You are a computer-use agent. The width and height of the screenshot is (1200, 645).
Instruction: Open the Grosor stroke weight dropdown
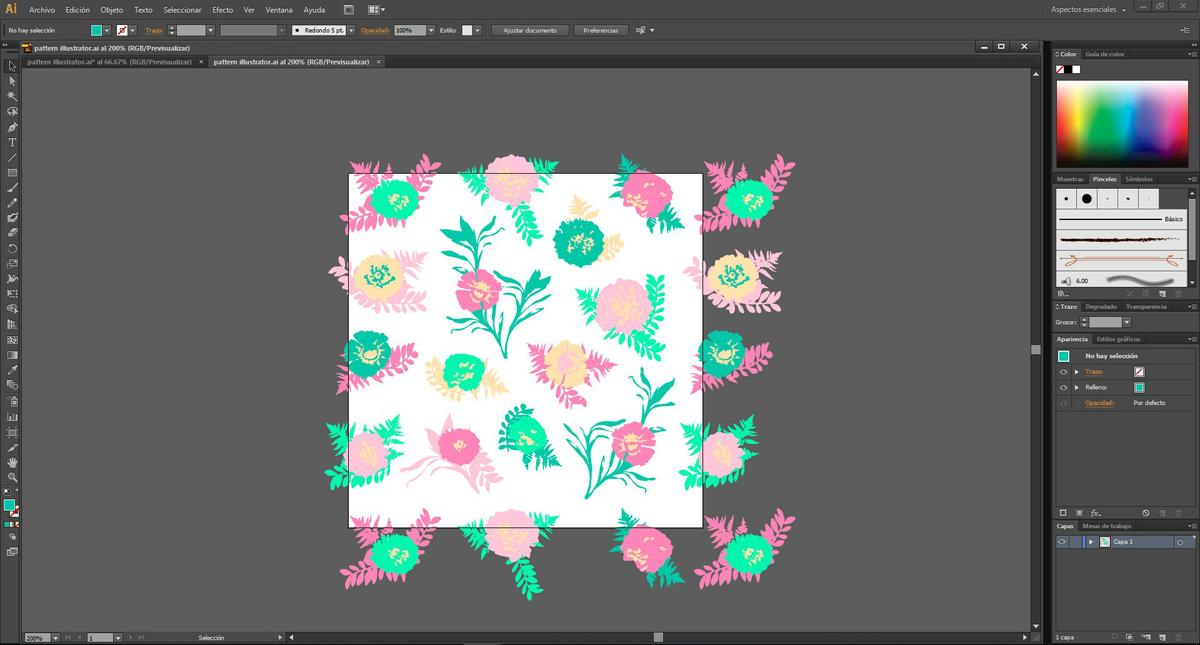[x=1128, y=322]
